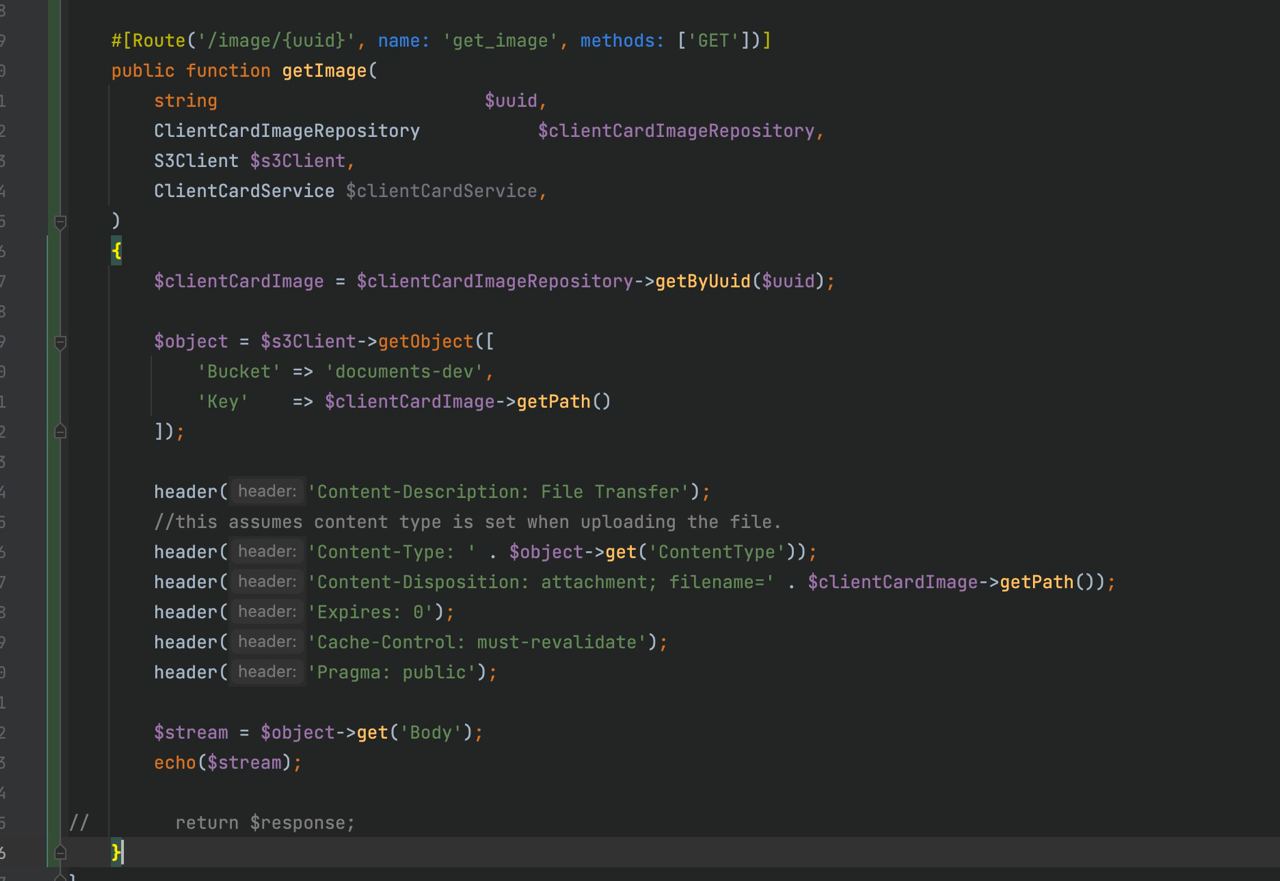Click the getImage function name

tap(324, 71)
